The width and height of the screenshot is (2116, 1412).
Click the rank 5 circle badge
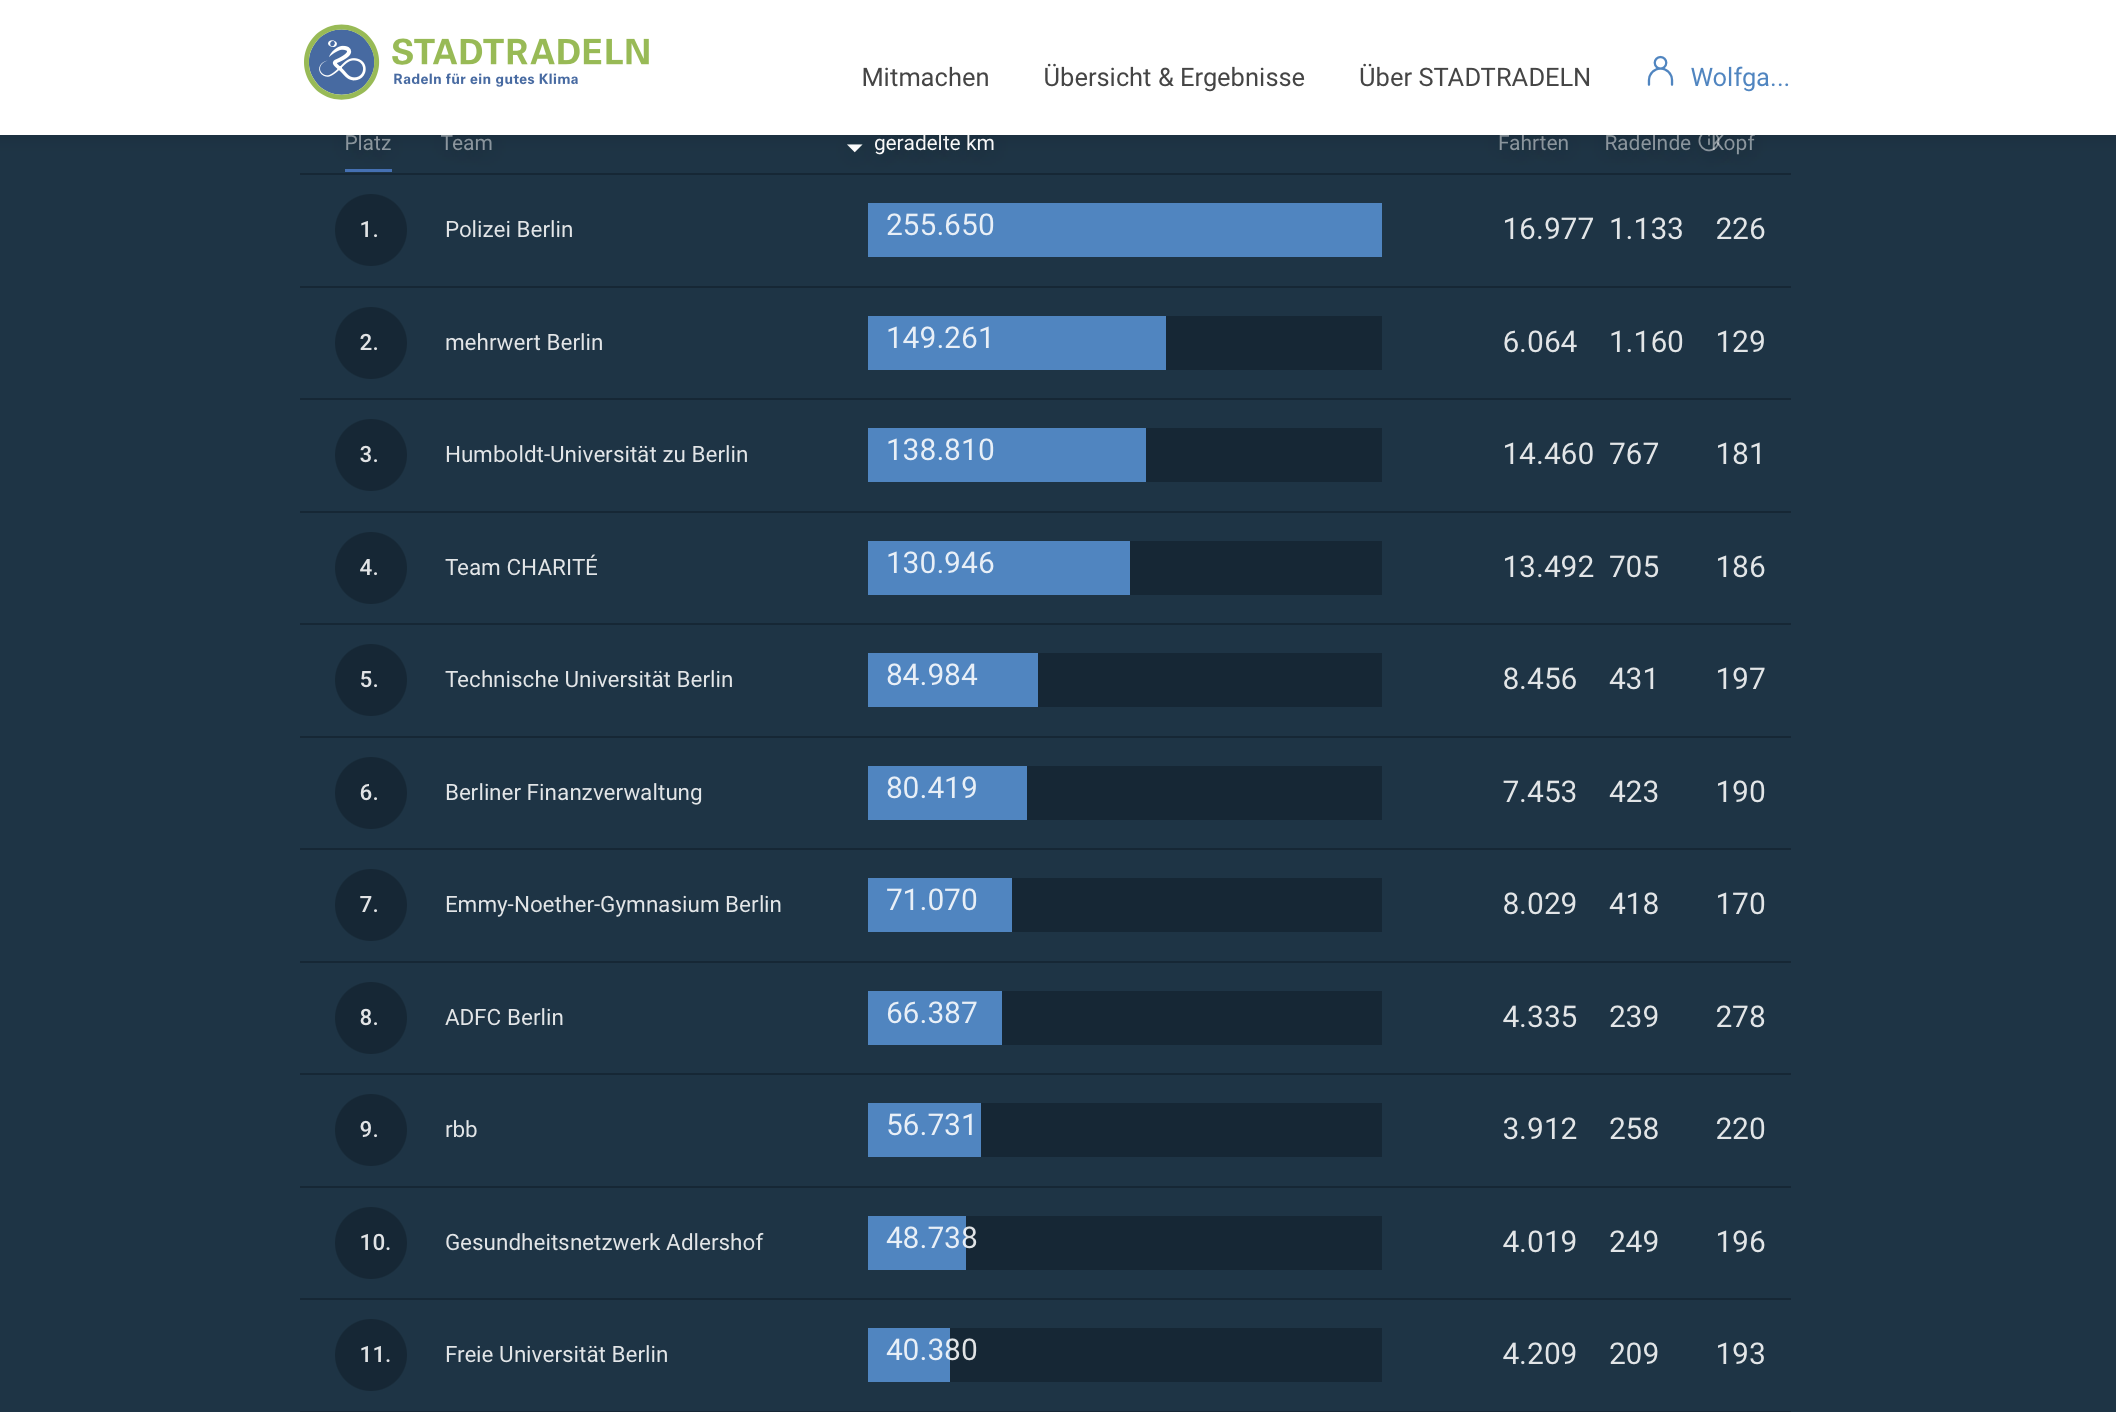[x=370, y=680]
